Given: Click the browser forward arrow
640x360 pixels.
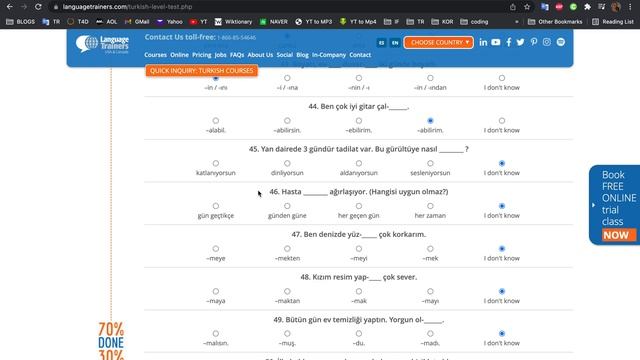Looking at the screenshot, I should tap(24, 7).
